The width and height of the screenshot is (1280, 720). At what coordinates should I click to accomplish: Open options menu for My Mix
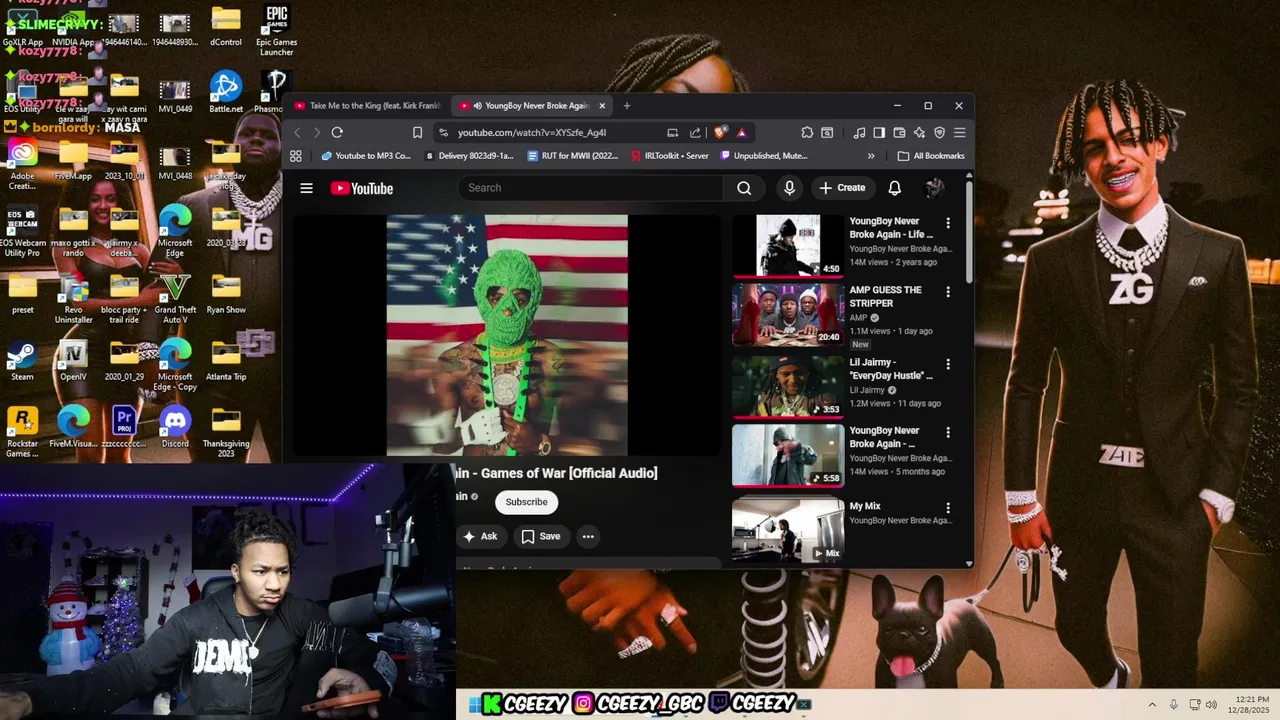pos(948,508)
